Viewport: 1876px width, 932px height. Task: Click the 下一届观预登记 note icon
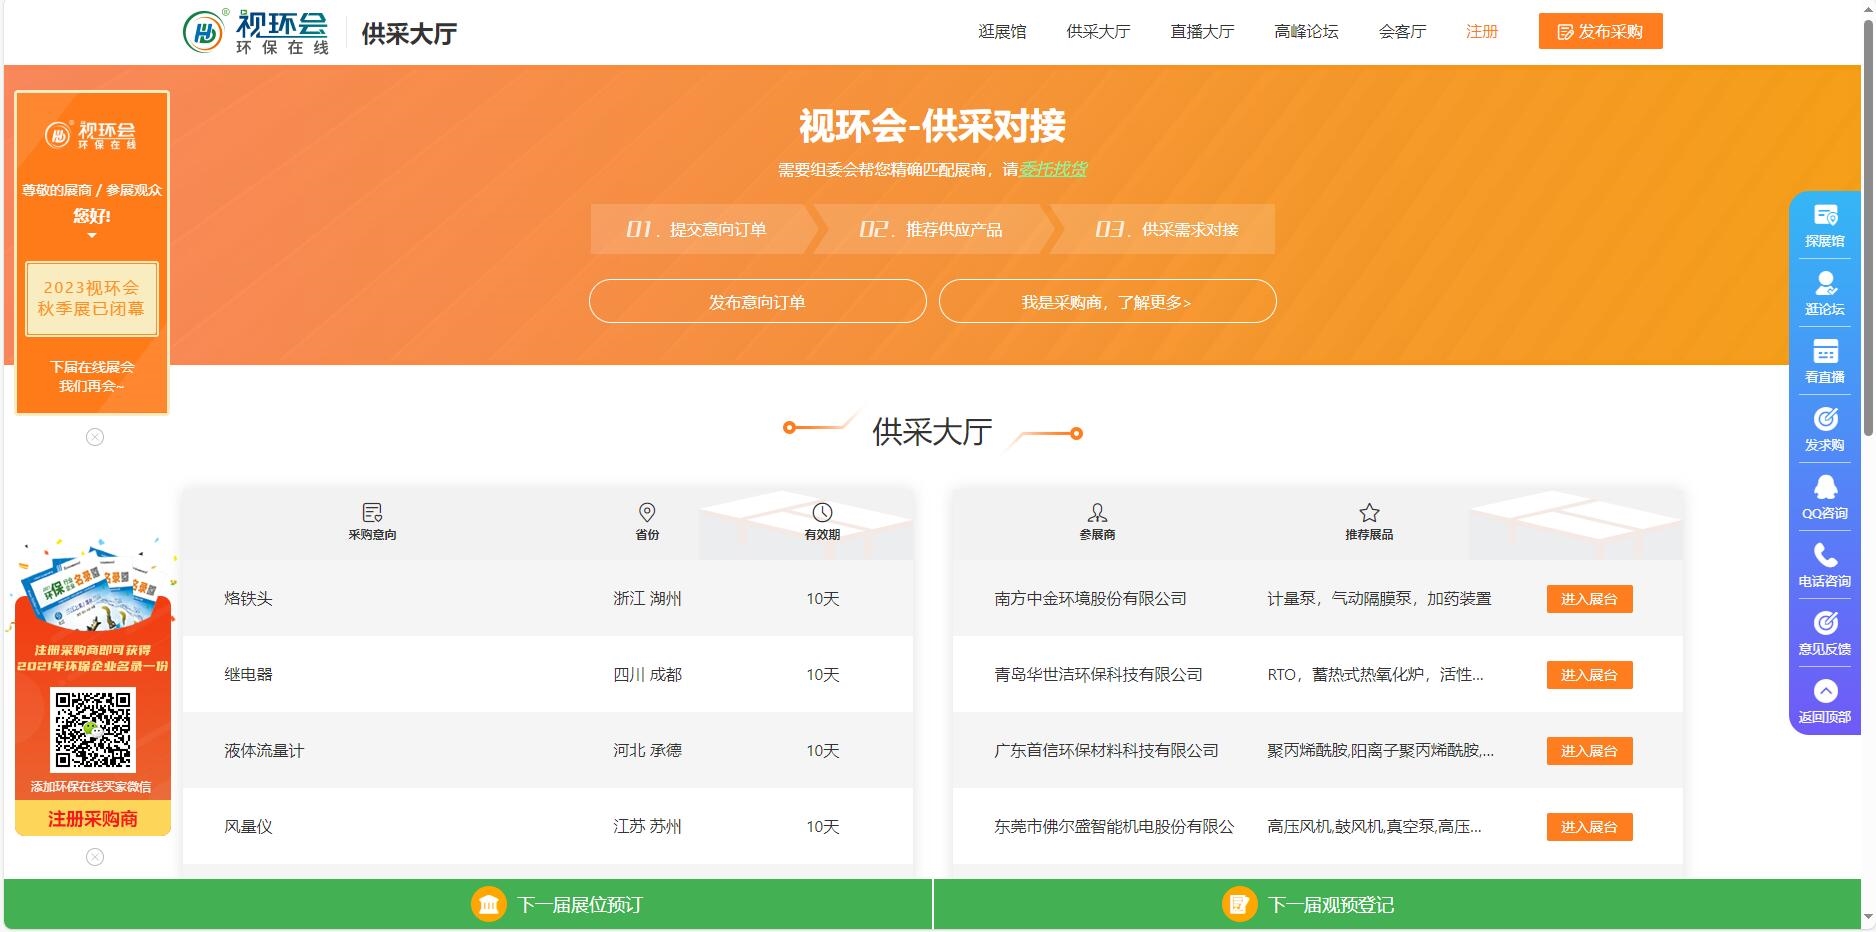coord(1239,904)
